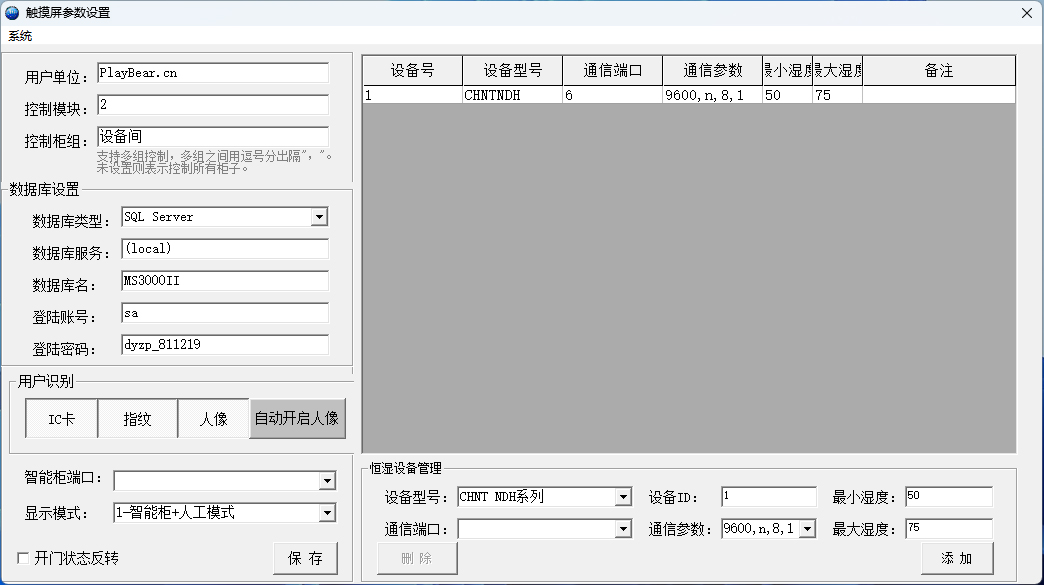
Task: Toggle the 开门状态反转 checkbox
Action: tap(24, 558)
